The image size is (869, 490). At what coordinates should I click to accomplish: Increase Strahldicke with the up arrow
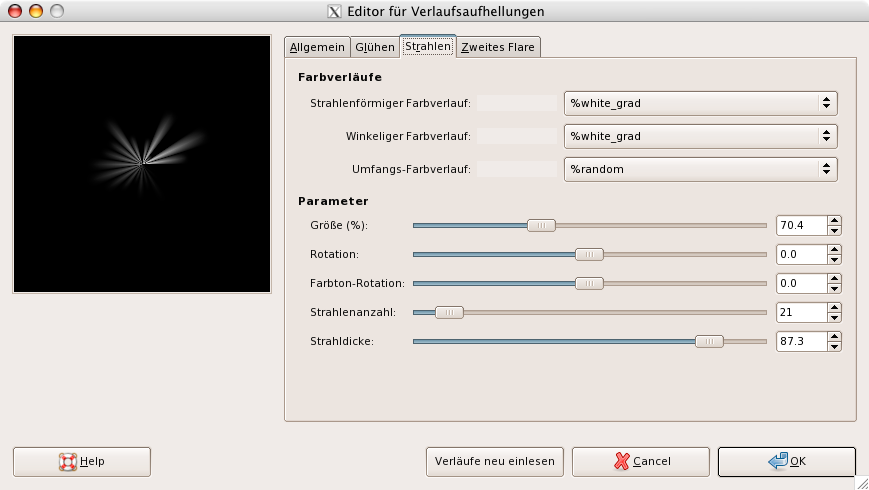pyautogui.click(x=834, y=337)
